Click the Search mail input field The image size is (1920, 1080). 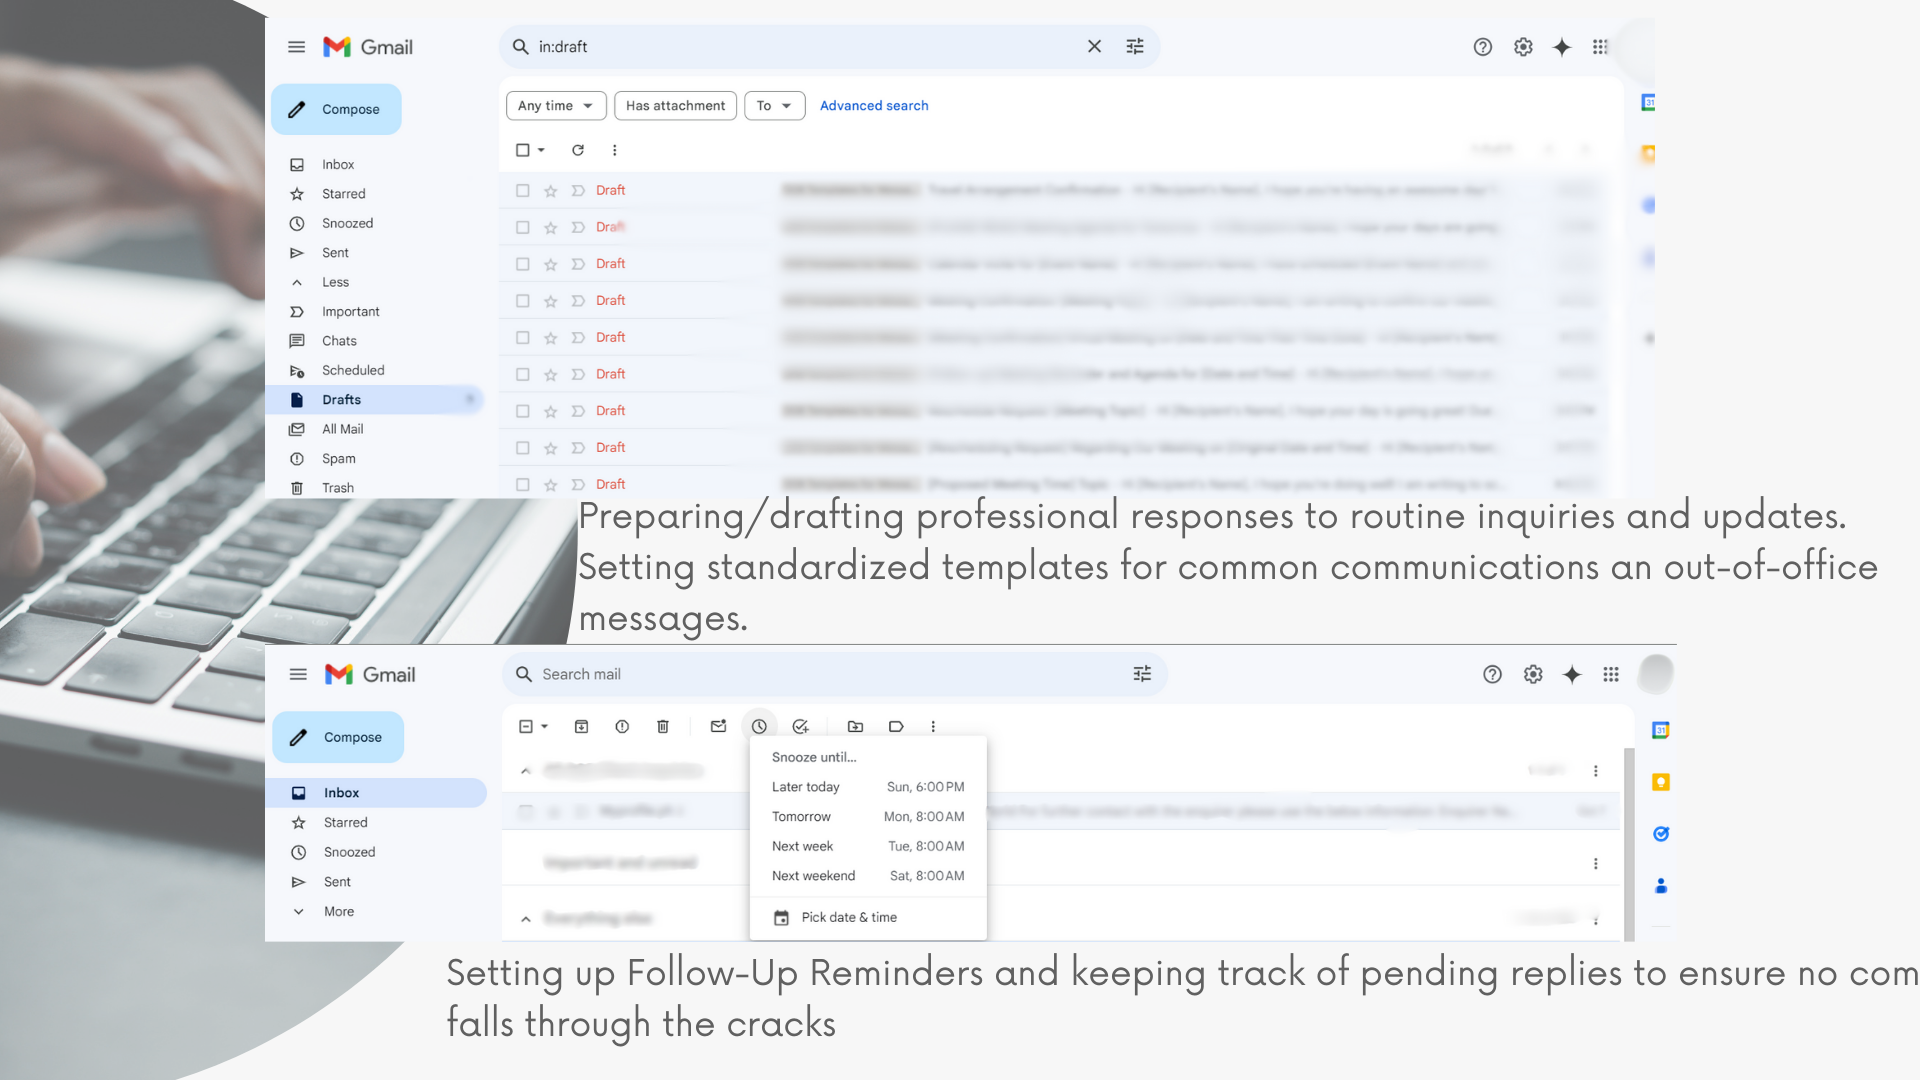820,675
